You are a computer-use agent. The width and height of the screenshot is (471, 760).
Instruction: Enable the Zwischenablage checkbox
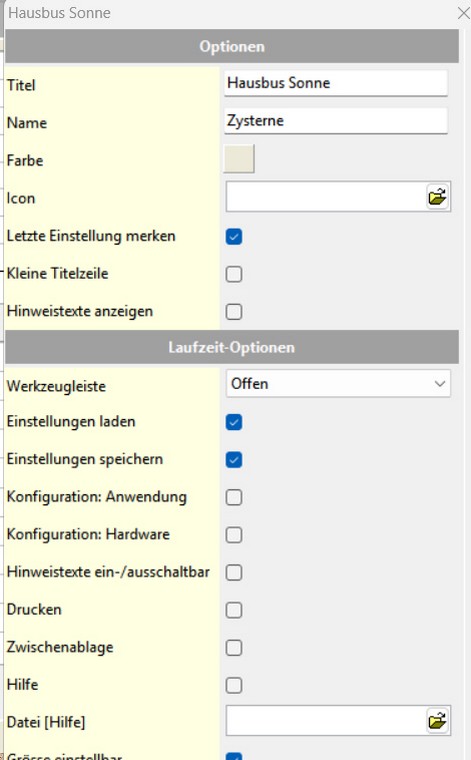[234, 648]
